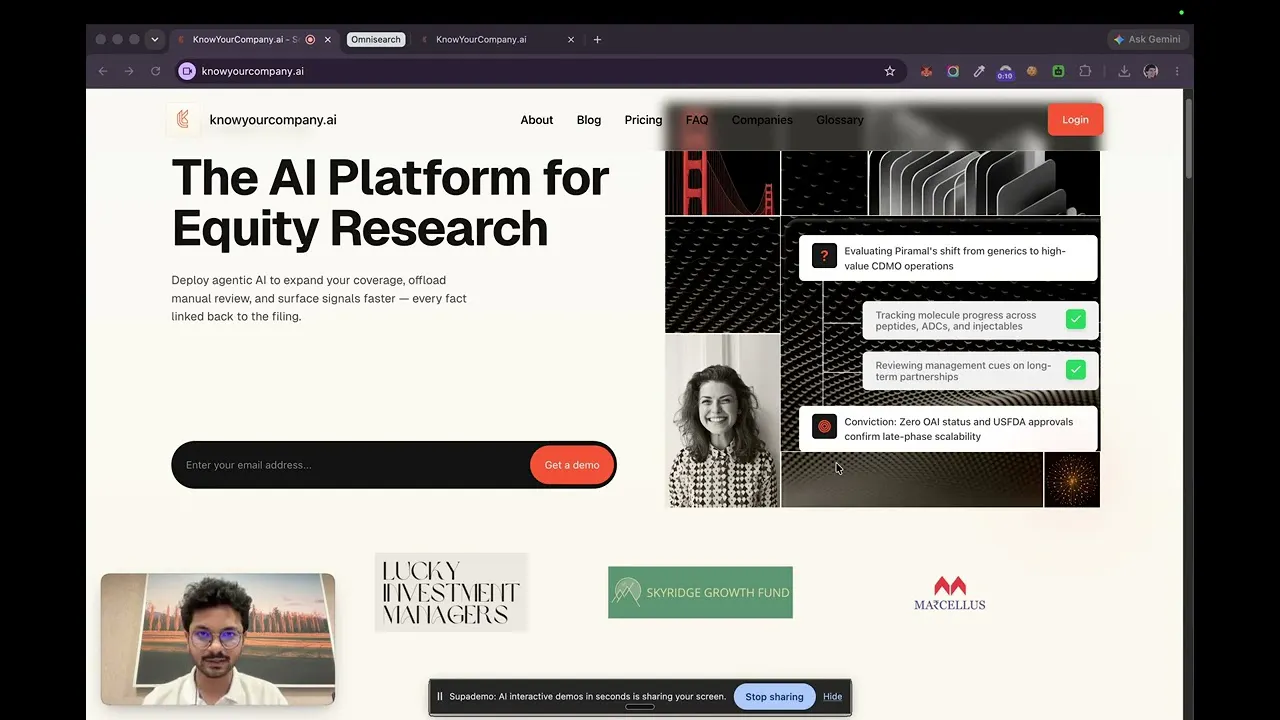Image resolution: width=1280 pixels, height=720 pixels.
Task: Close the second KnowYourCompany.ai tab
Action: (x=571, y=39)
